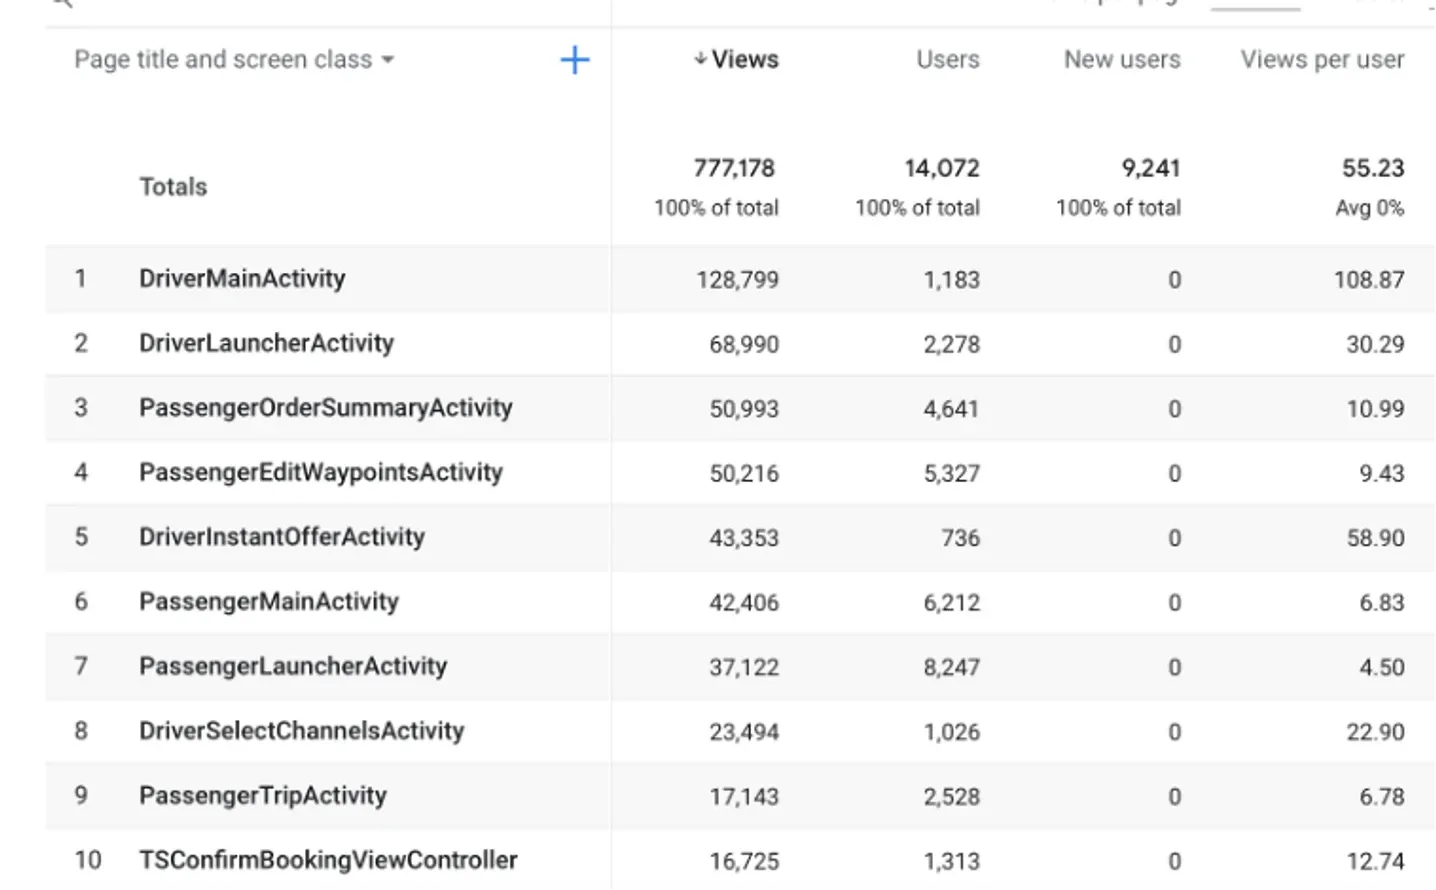Select the DriverSelectChannelsActivity row title
1436x890 pixels.
click(302, 731)
